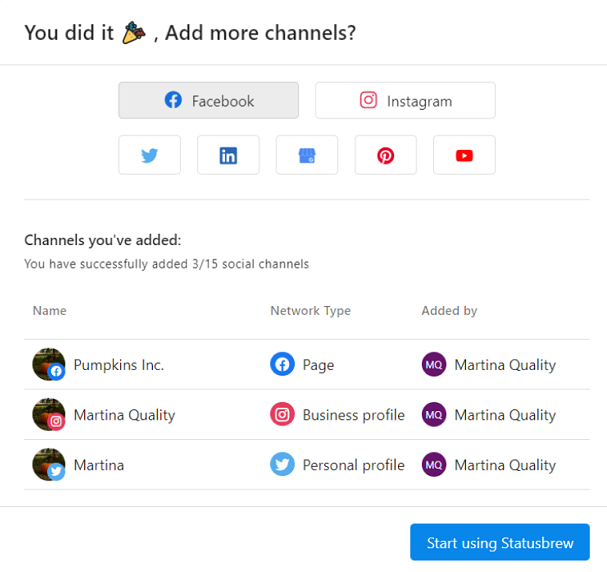The image size is (607, 572).
Task: Connect a Google My Business channel
Action: pos(307,155)
